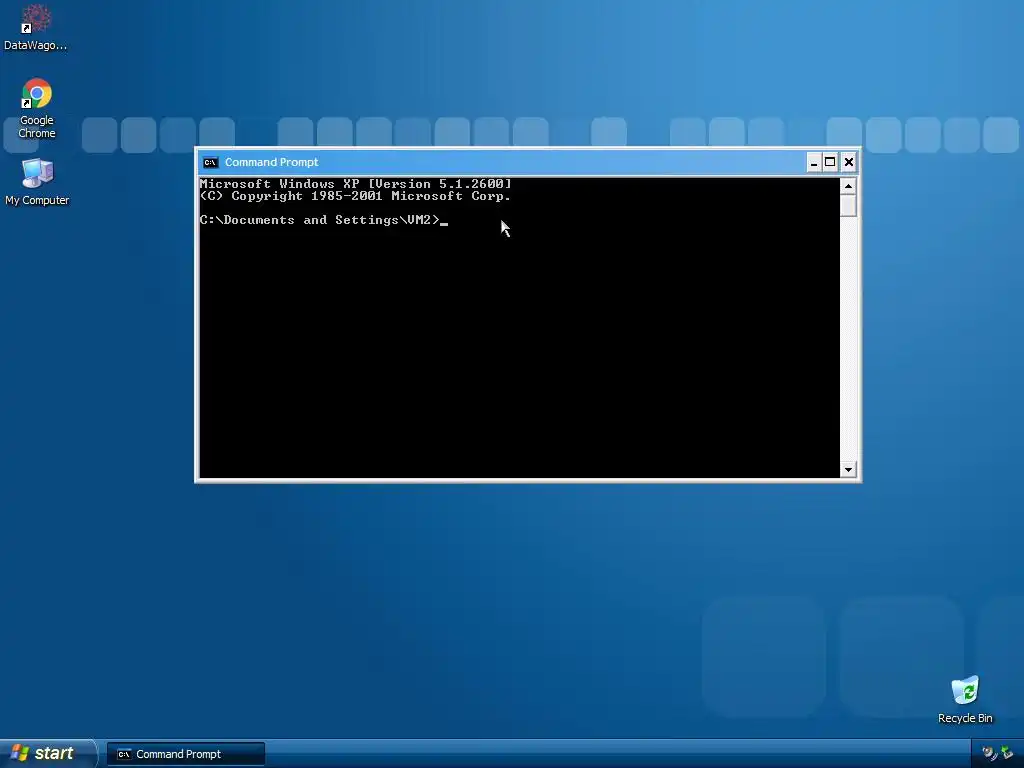
Task: Maximize the Command Prompt window
Action: coord(830,163)
